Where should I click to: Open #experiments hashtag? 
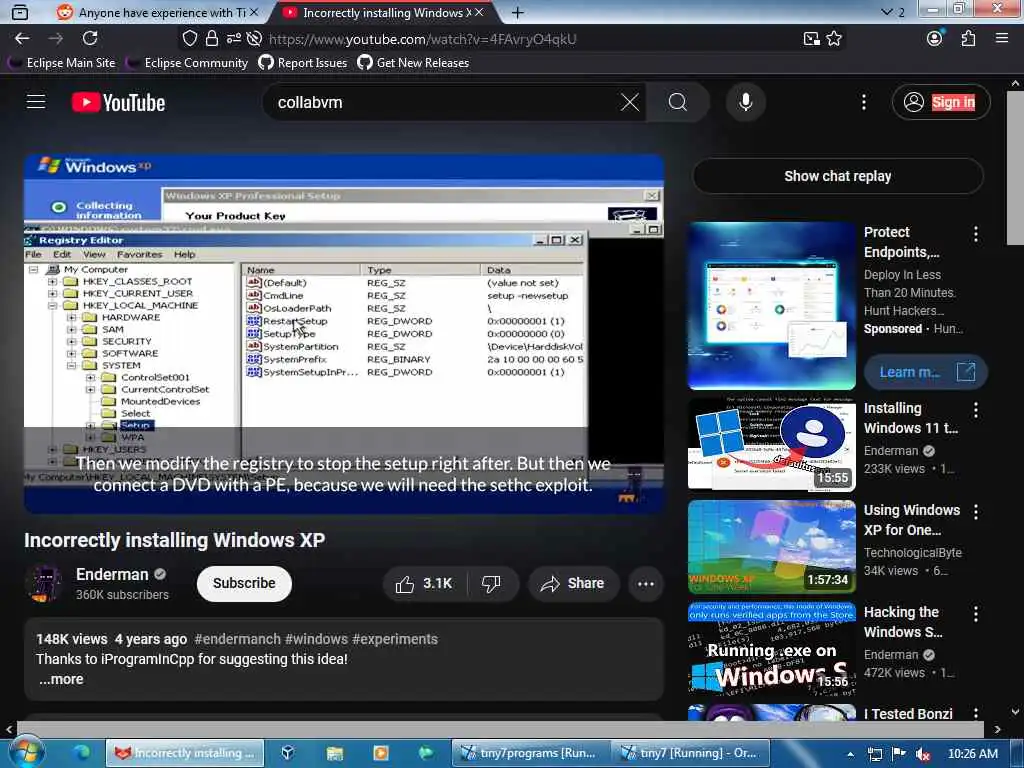click(x=394, y=639)
